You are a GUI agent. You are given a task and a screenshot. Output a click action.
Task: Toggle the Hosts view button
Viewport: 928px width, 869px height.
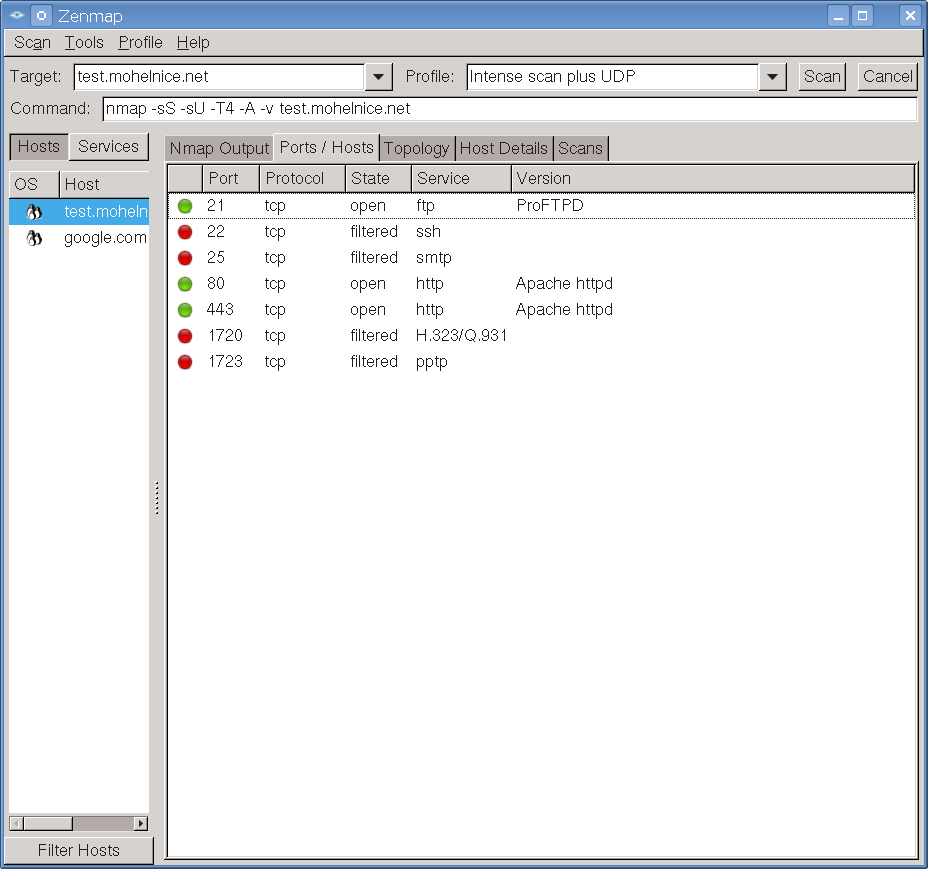point(39,147)
